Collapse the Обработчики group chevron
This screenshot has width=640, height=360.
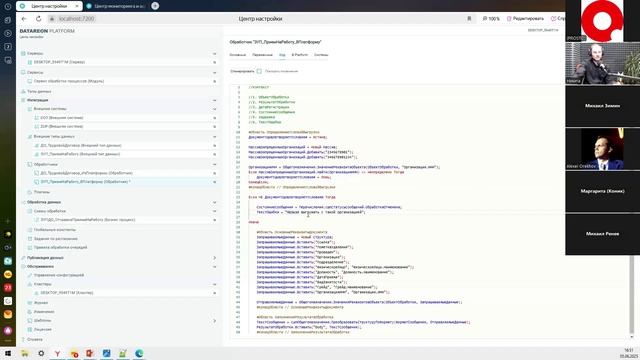coord(214,164)
